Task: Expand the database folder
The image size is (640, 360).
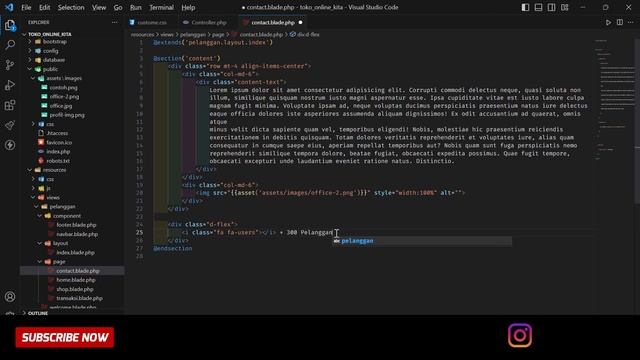Action: tap(54, 60)
